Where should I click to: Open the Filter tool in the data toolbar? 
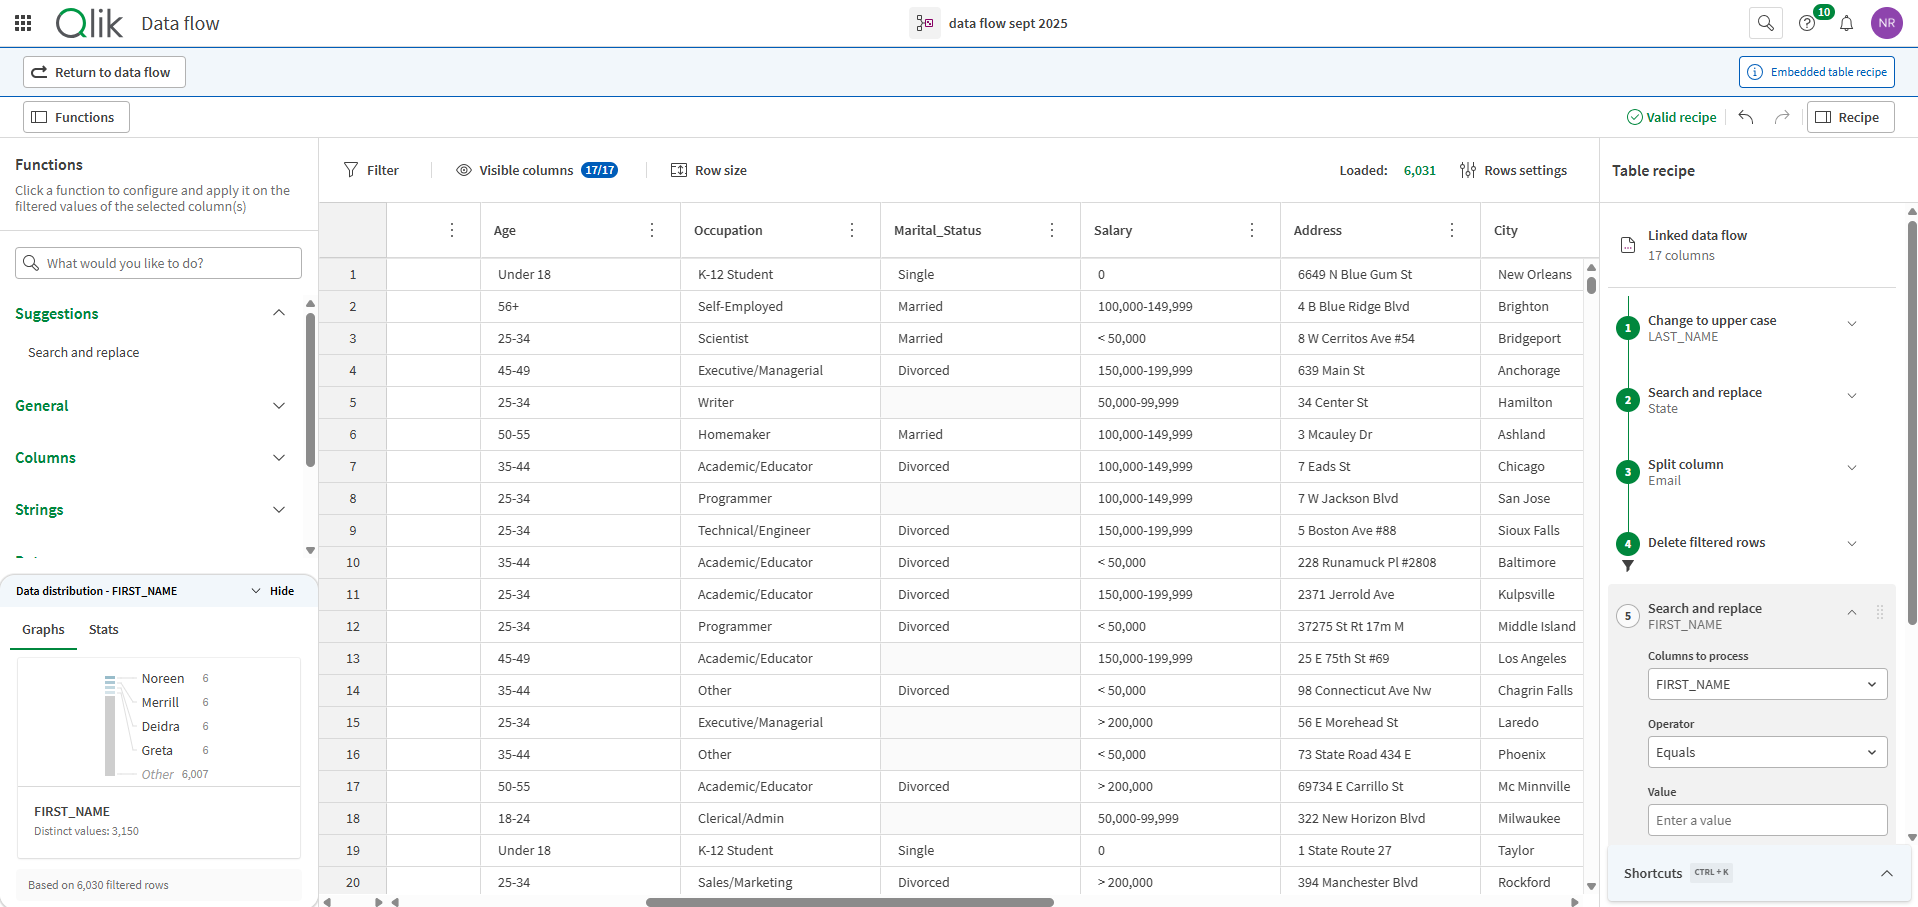(x=371, y=170)
